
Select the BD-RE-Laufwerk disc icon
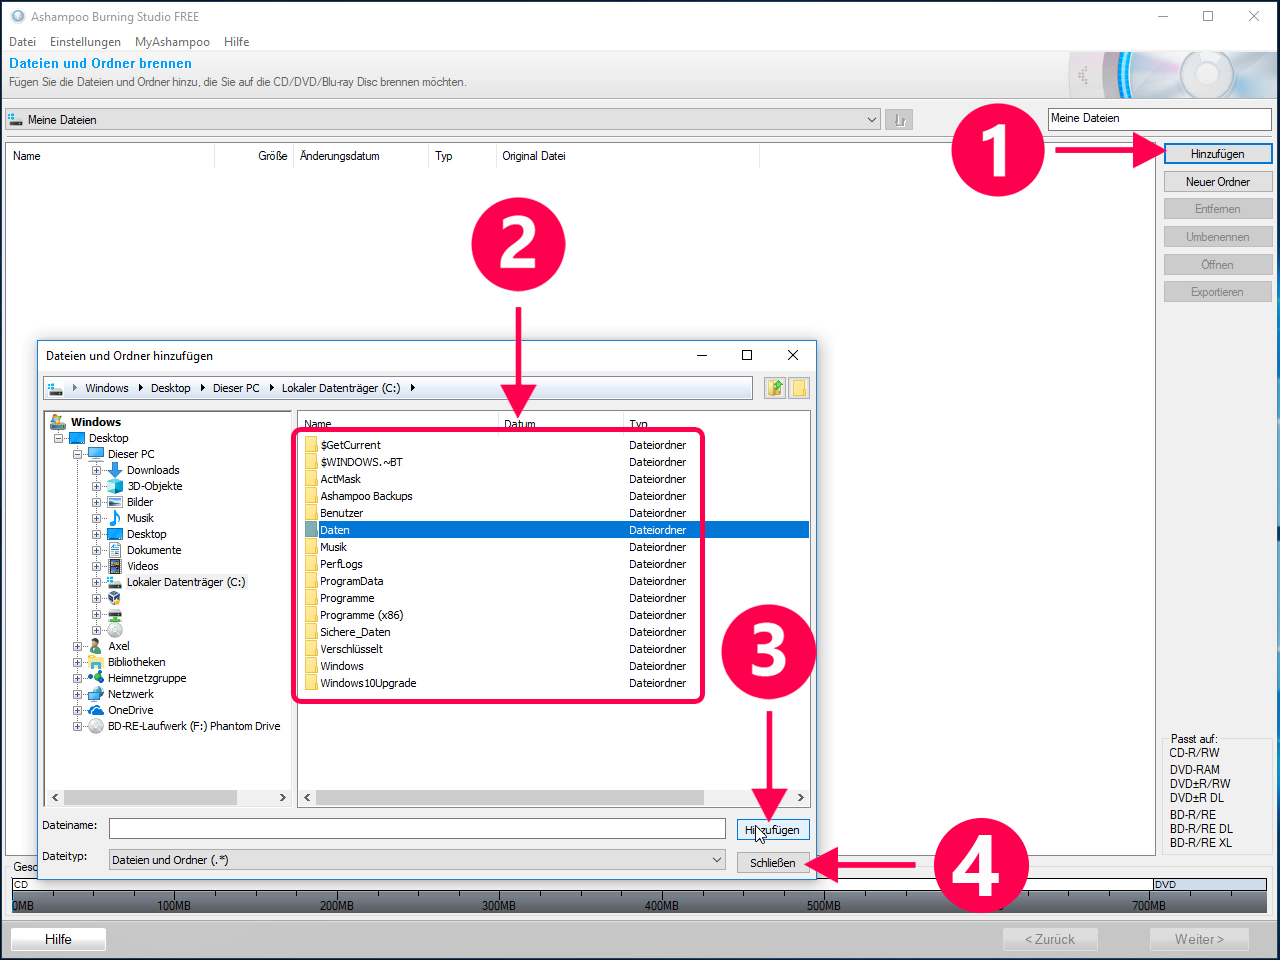(x=96, y=726)
